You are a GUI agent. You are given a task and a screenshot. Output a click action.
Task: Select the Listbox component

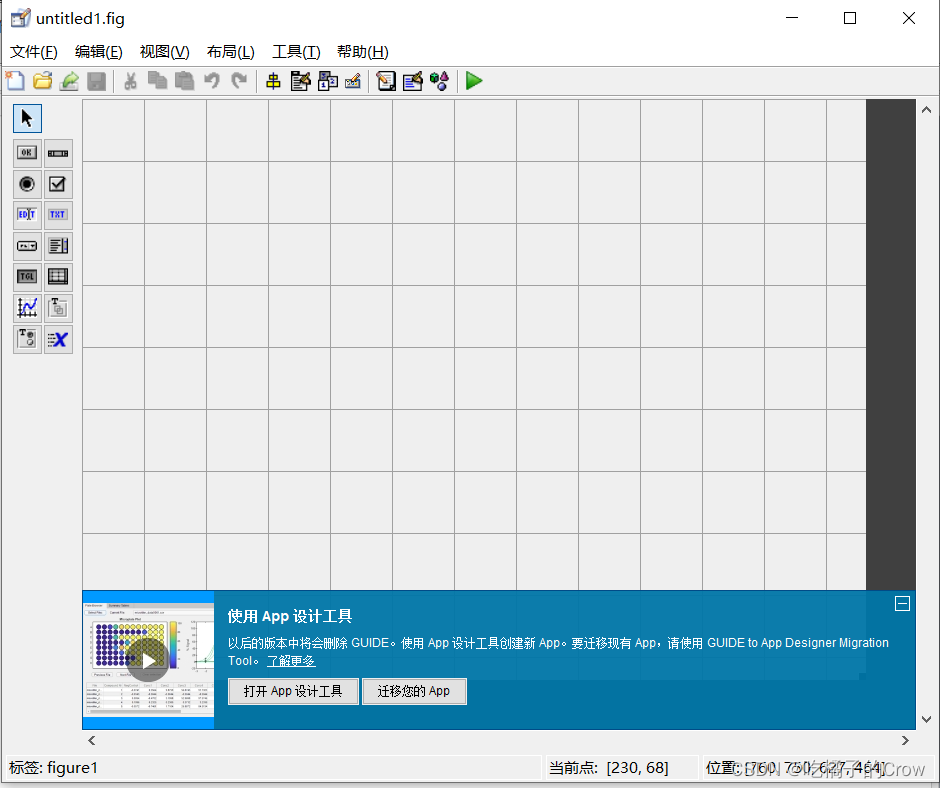tap(58, 246)
